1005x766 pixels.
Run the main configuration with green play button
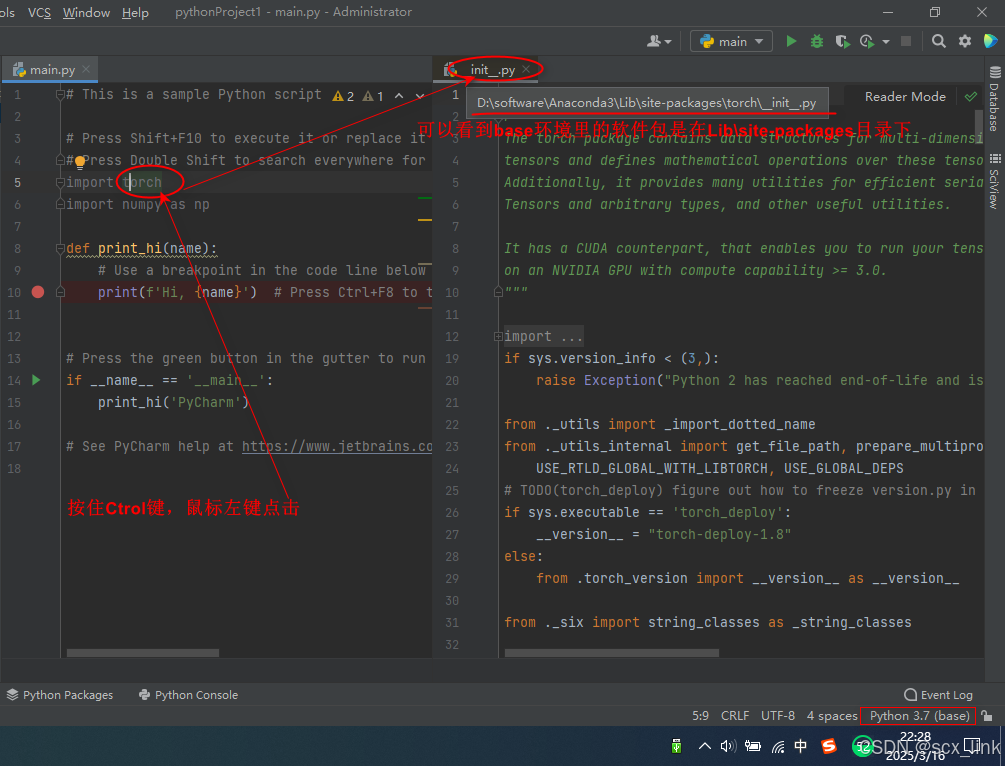pos(791,42)
